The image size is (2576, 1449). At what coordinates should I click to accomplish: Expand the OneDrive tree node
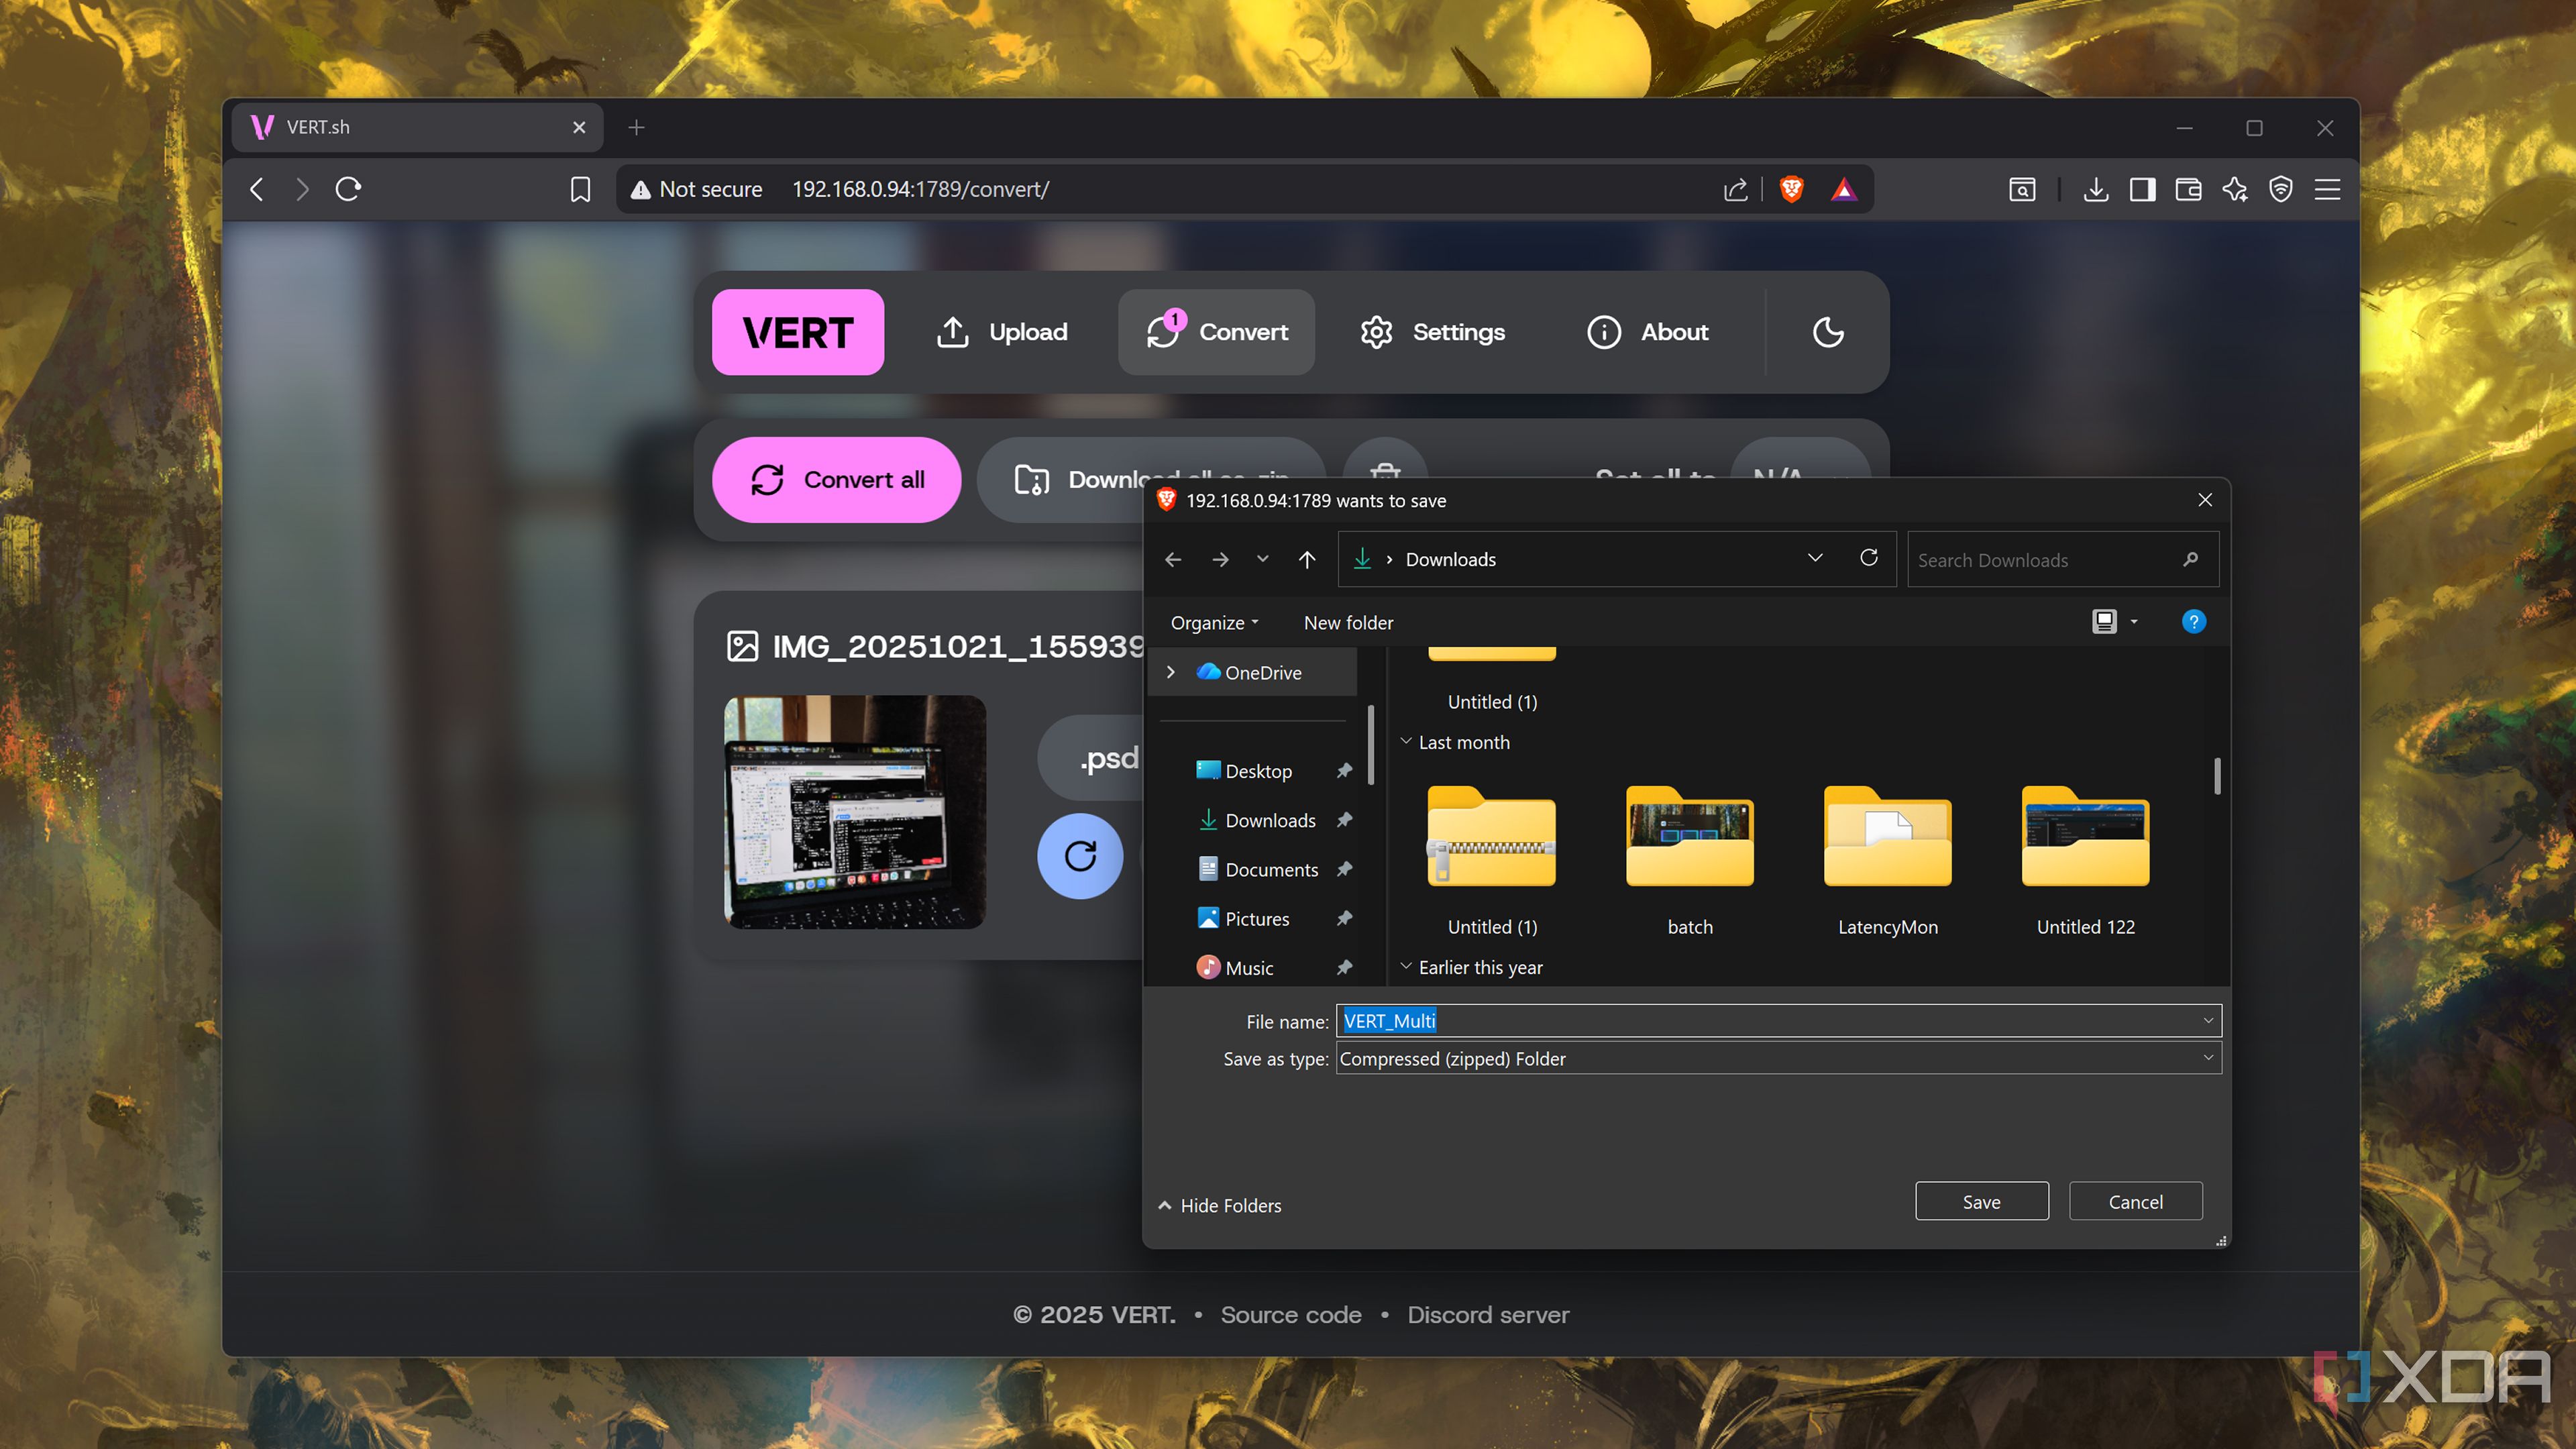pos(1171,673)
